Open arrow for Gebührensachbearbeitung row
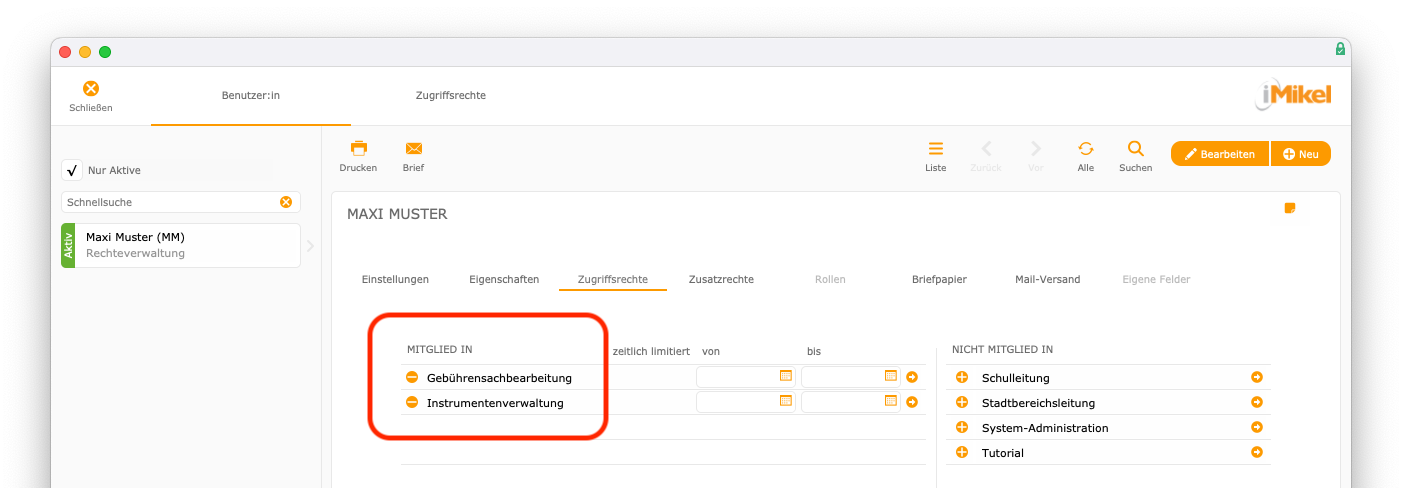Viewport: 1407px width, 488px height. click(912, 377)
